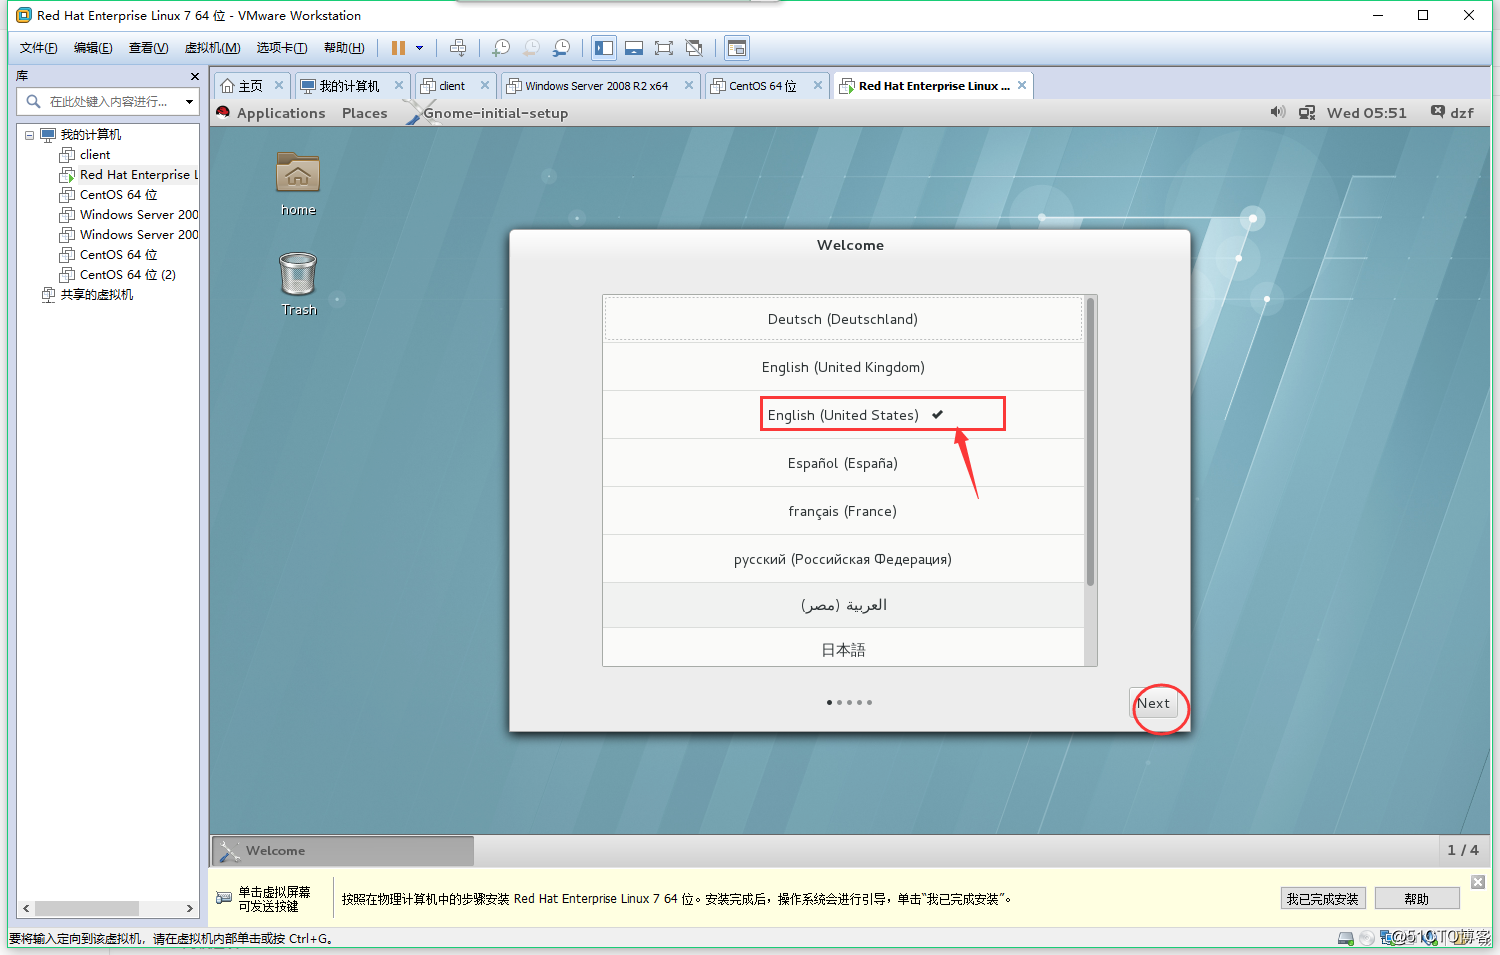The width and height of the screenshot is (1500, 955).
Task: Close the client tab
Action: tap(485, 85)
